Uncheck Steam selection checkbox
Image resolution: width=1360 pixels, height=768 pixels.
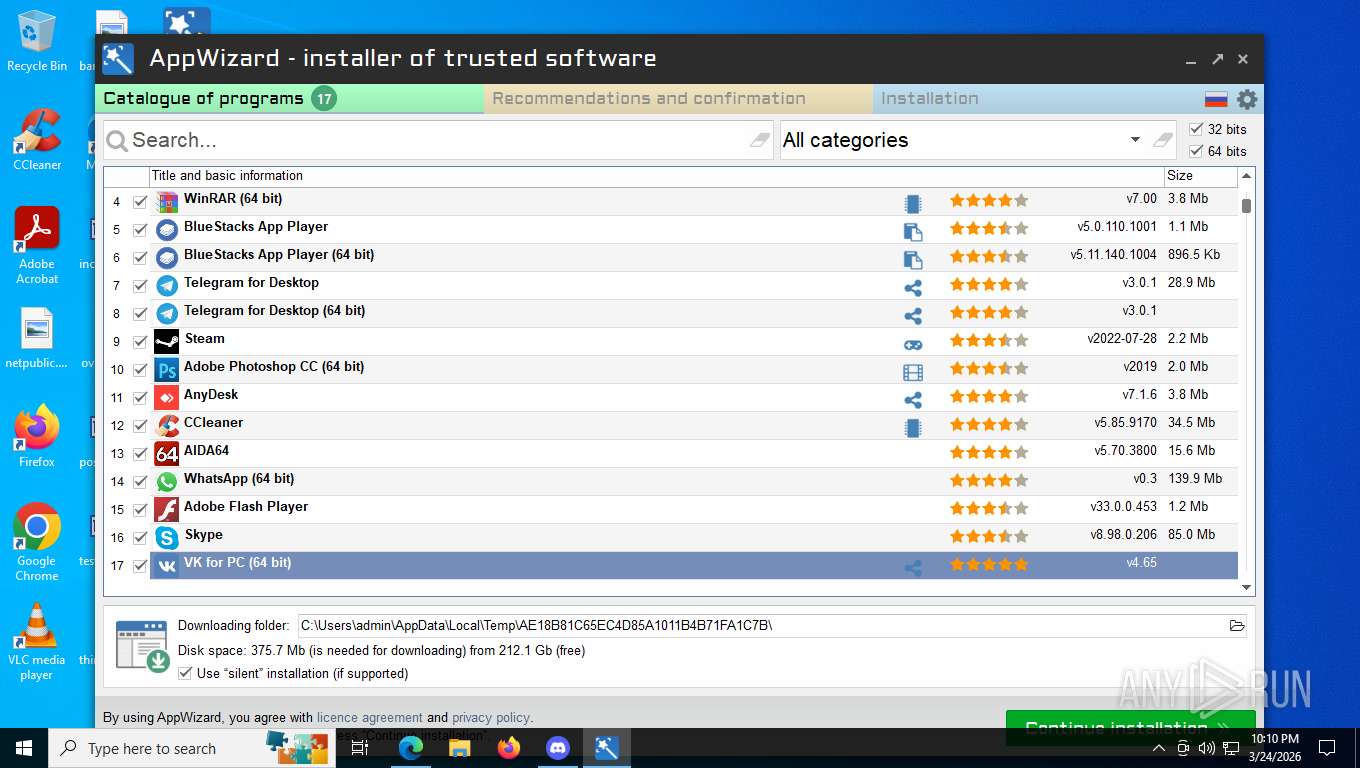coord(140,342)
